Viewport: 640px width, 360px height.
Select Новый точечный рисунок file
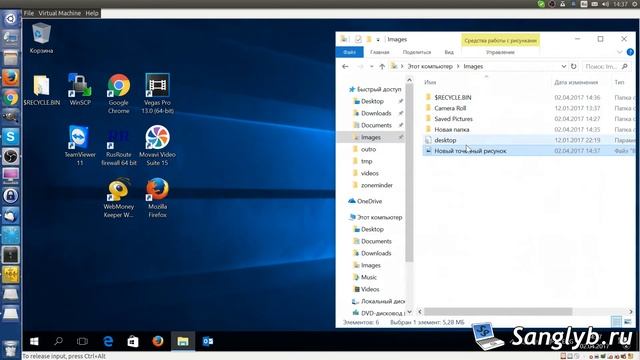click(x=470, y=151)
